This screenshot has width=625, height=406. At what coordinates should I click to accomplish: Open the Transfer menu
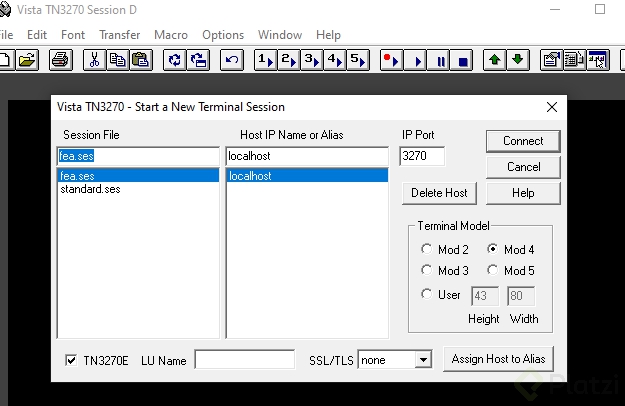point(120,35)
